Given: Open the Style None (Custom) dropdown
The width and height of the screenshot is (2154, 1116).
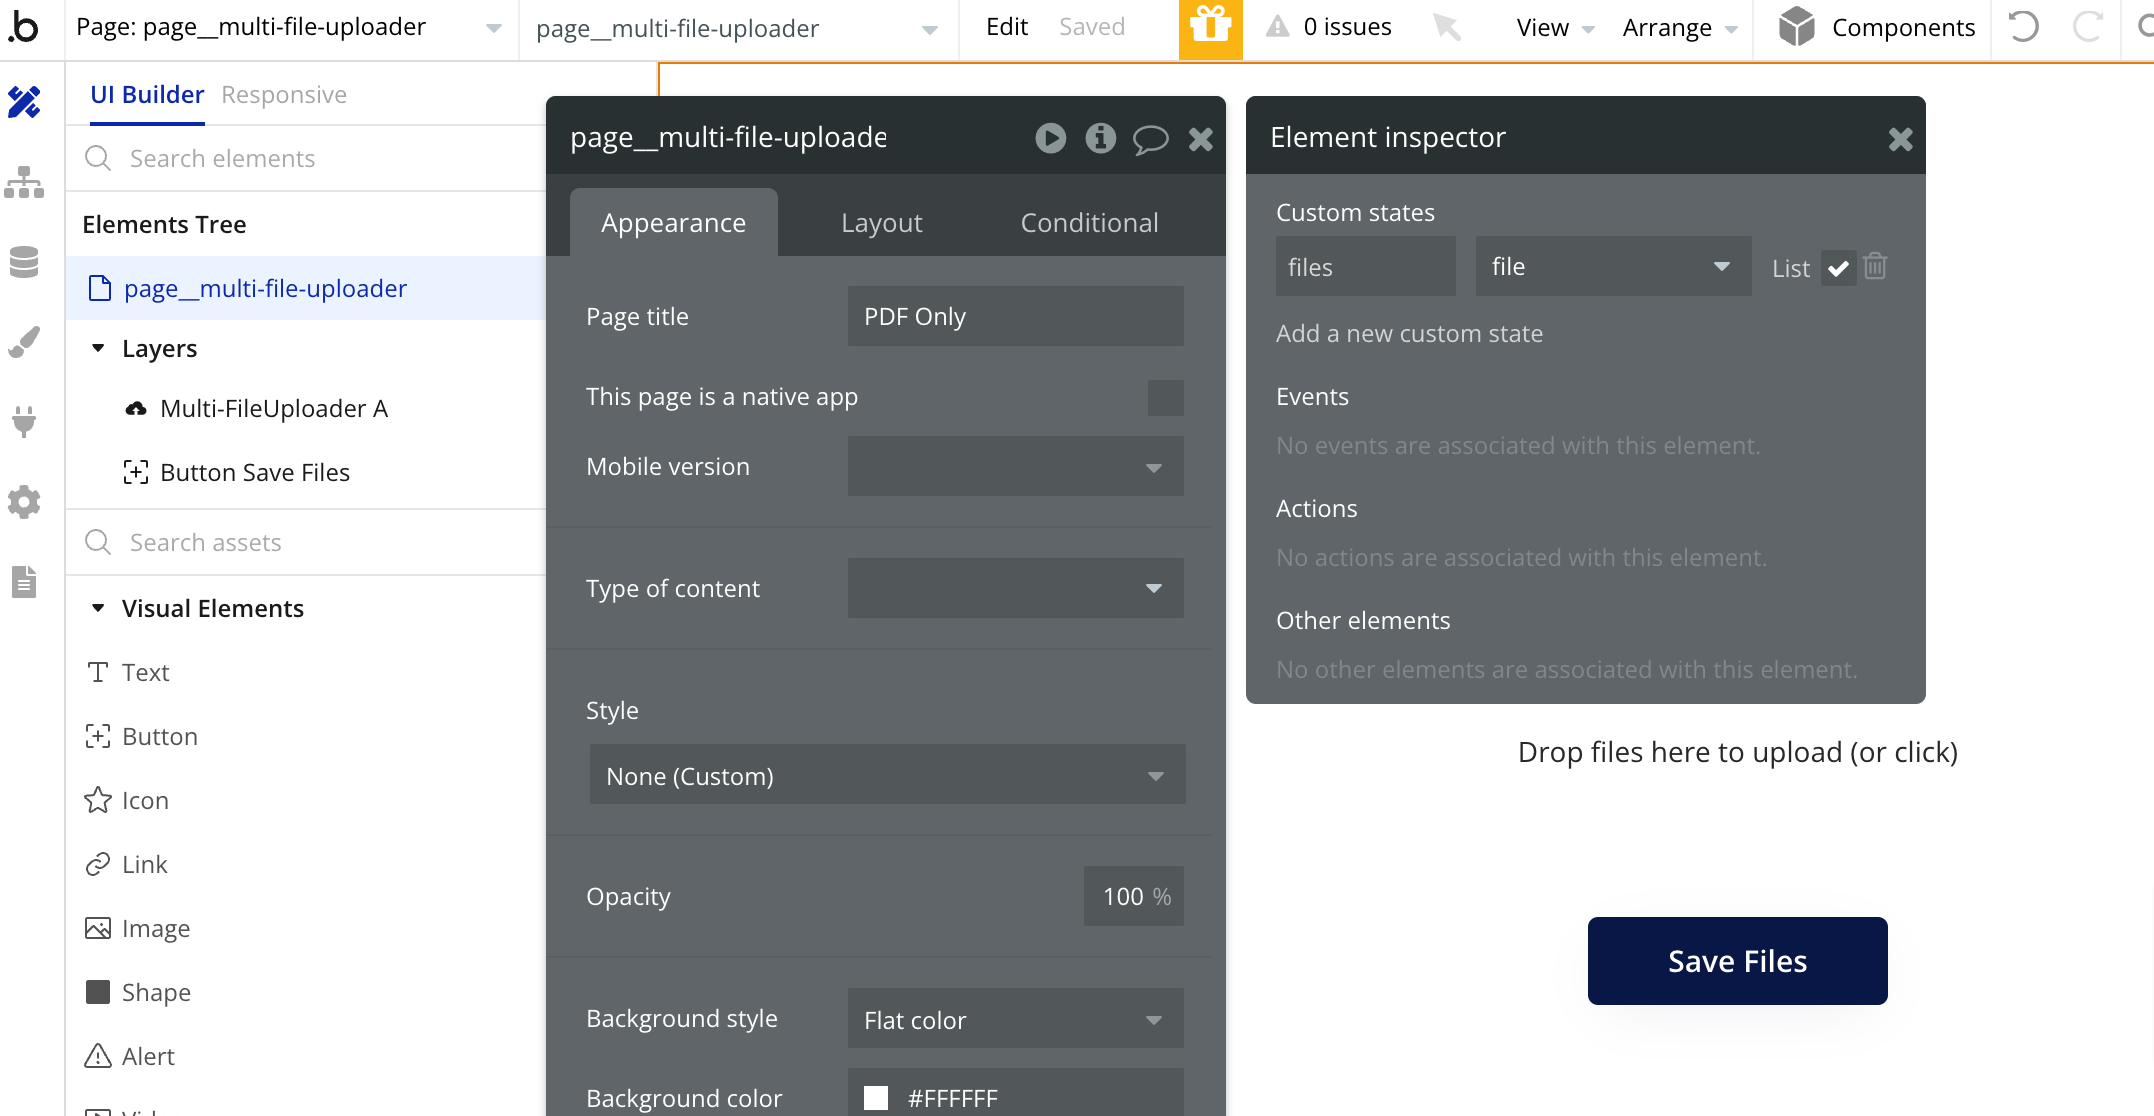Looking at the screenshot, I should (887, 774).
